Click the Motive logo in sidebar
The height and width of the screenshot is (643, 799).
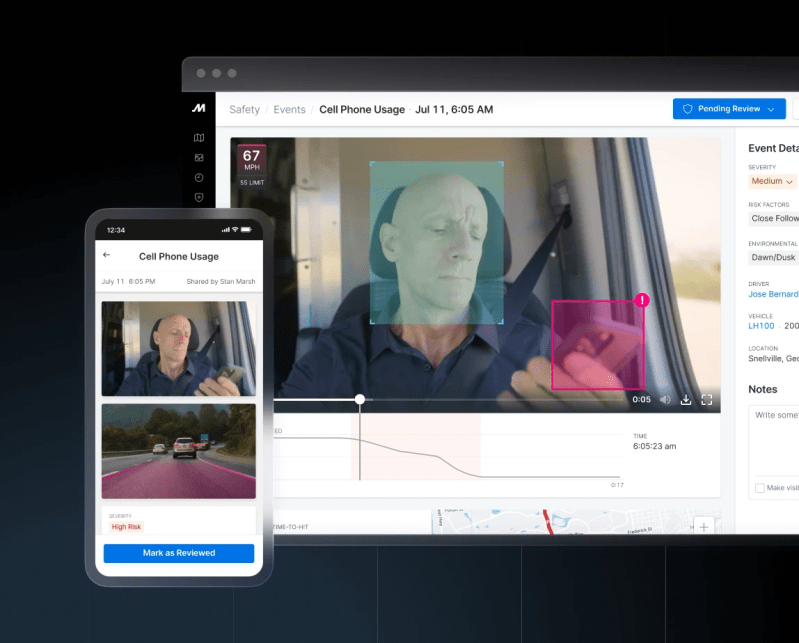click(x=199, y=108)
